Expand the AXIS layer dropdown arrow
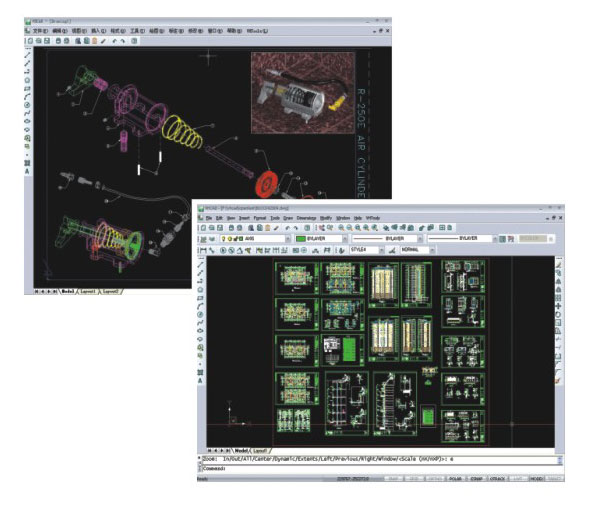 coord(288,239)
